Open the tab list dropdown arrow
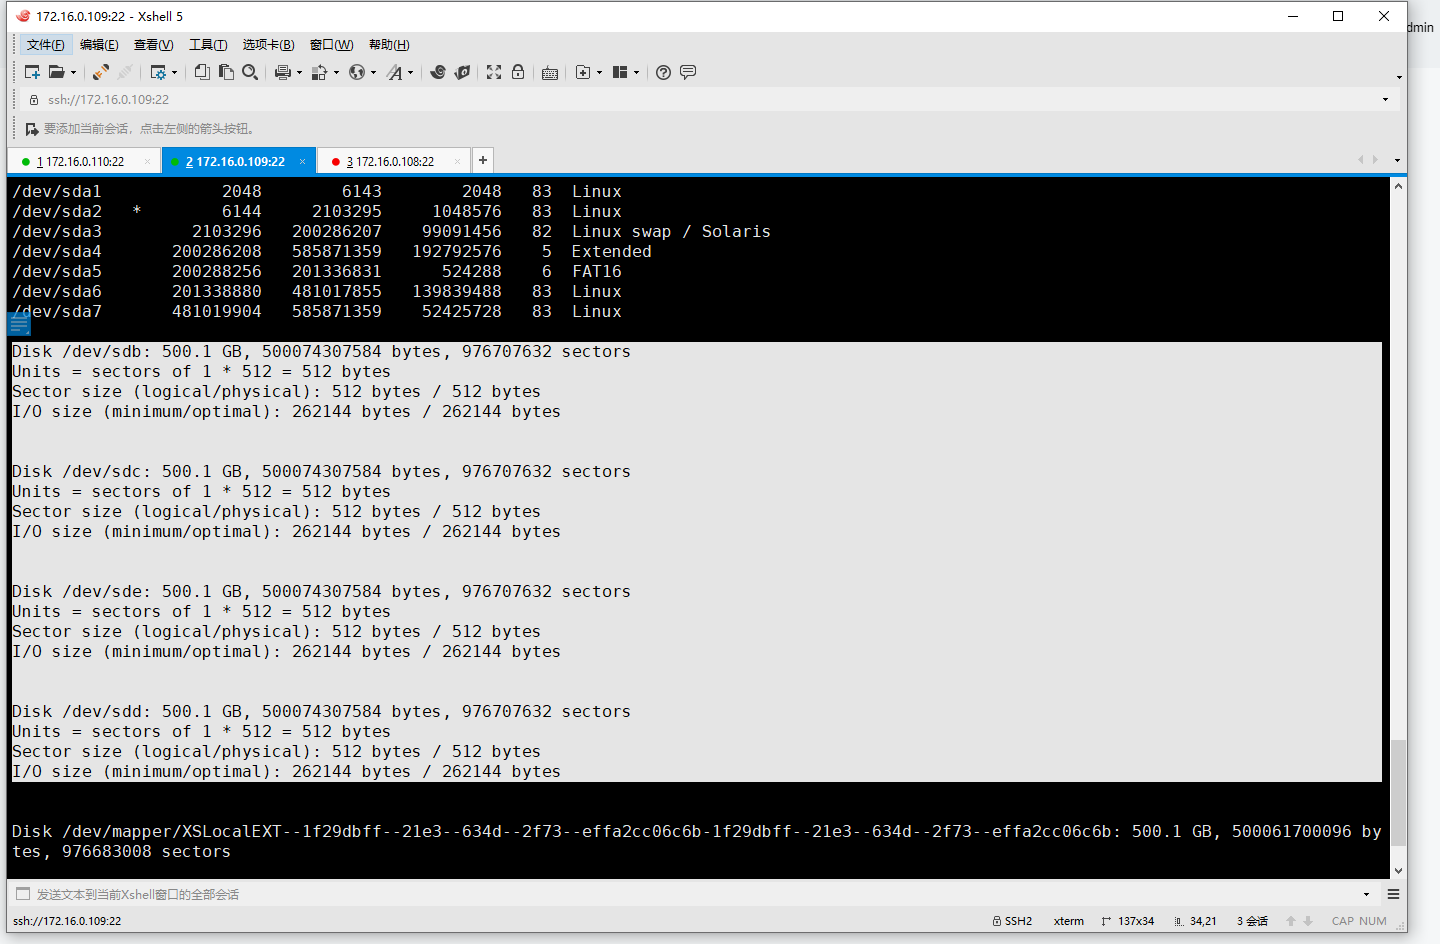1440x944 pixels. coord(1397,160)
